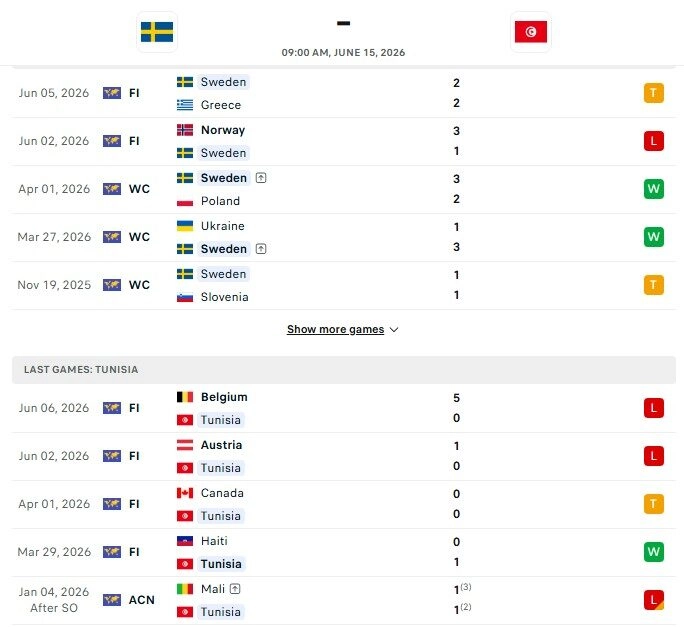Select the Ukraine team name
Image resolution: width=684 pixels, height=627 pixels.
pyautogui.click(x=222, y=226)
